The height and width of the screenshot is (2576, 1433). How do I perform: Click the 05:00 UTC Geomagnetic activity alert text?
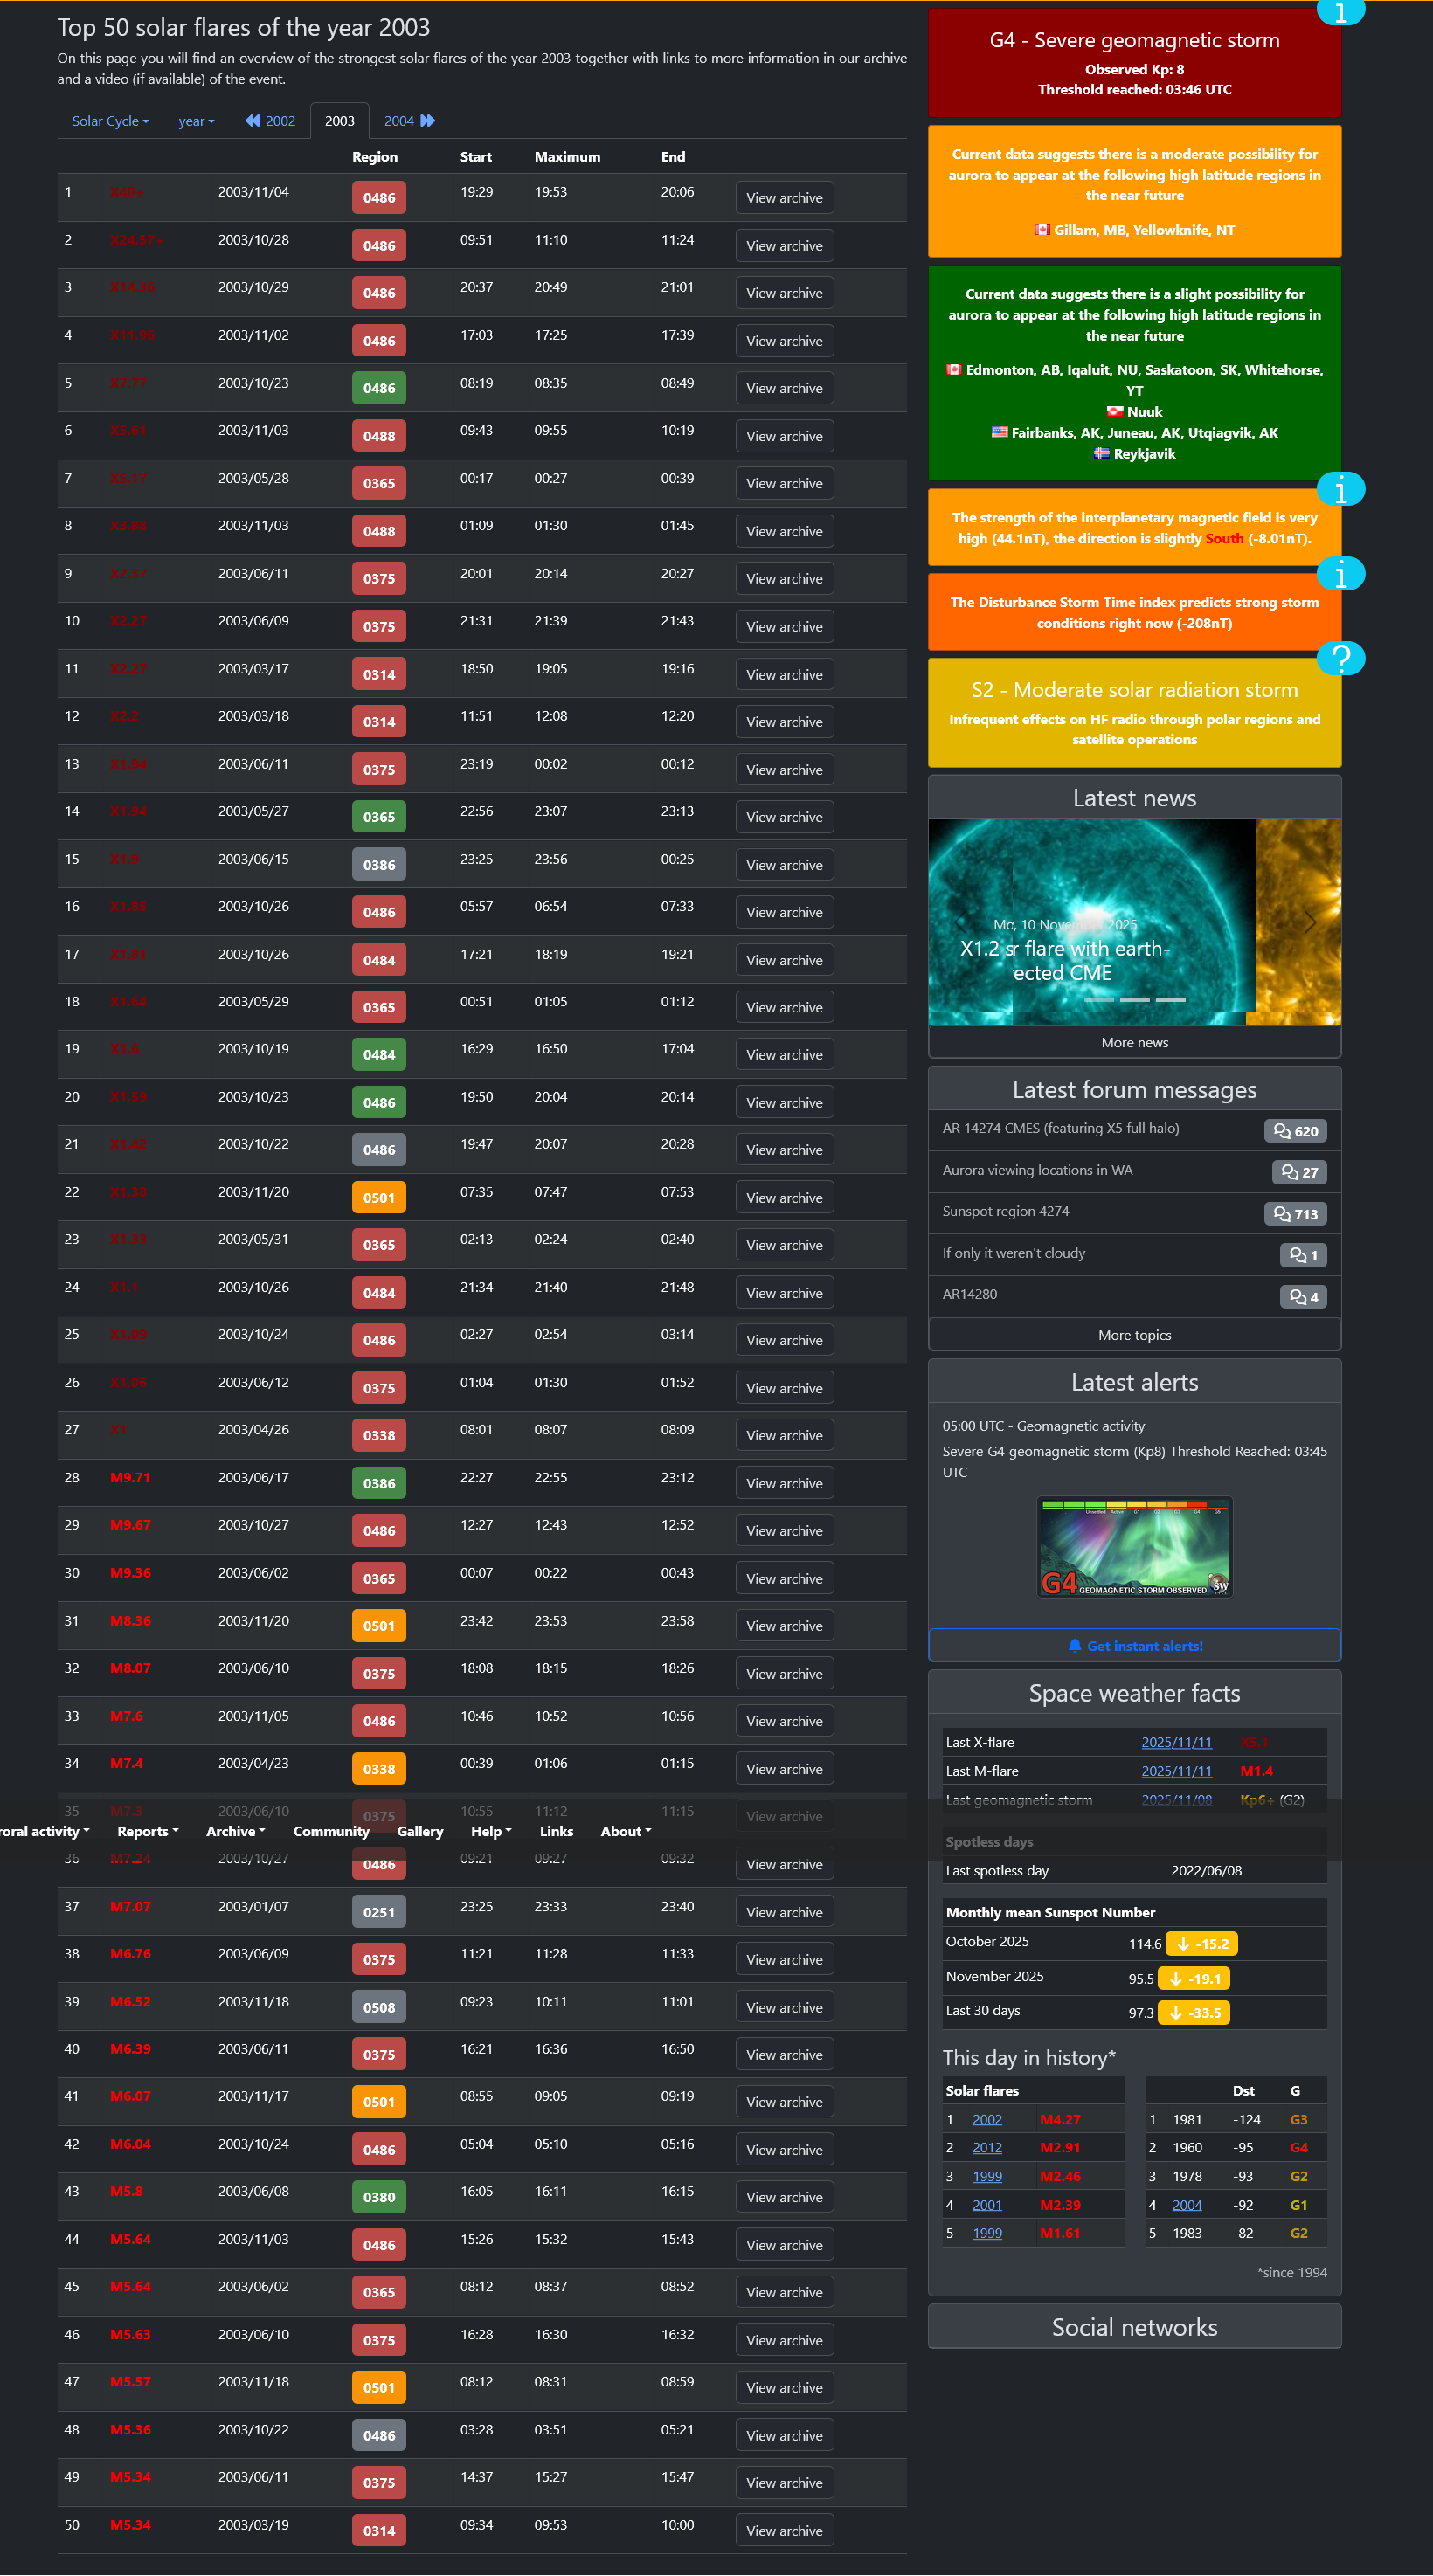tap(1043, 1426)
